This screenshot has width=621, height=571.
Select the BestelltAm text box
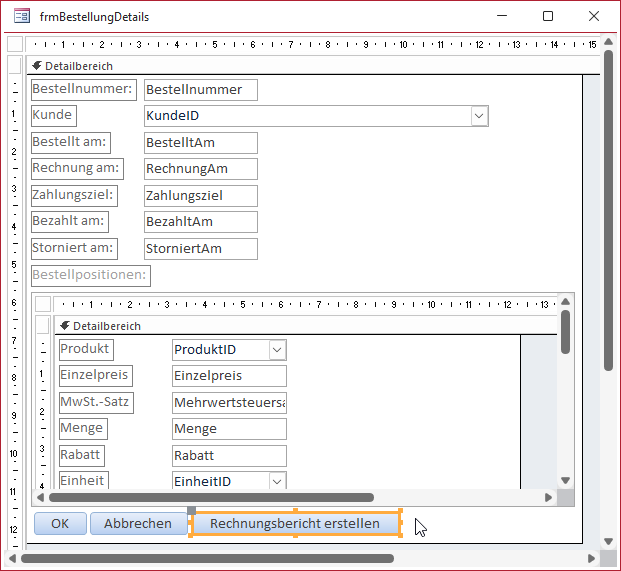(201, 143)
